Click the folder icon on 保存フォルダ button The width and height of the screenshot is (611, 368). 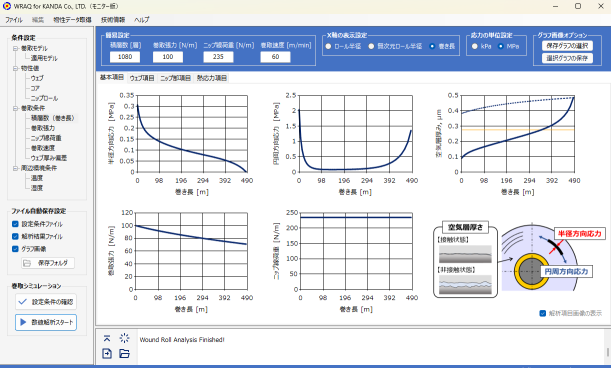click(27, 263)
